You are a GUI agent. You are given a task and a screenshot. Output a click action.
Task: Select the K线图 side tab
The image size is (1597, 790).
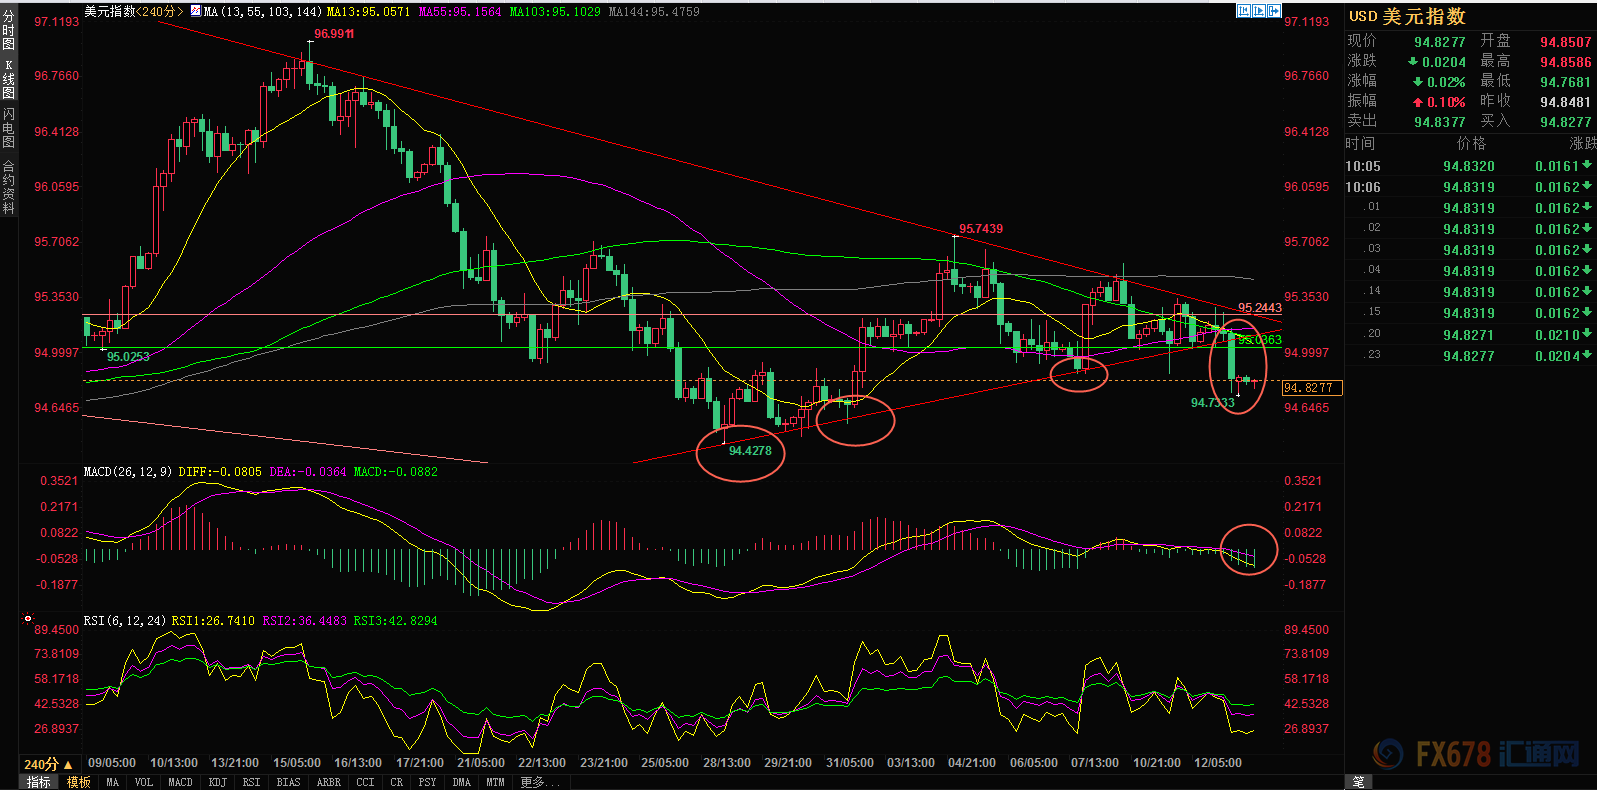9,79
